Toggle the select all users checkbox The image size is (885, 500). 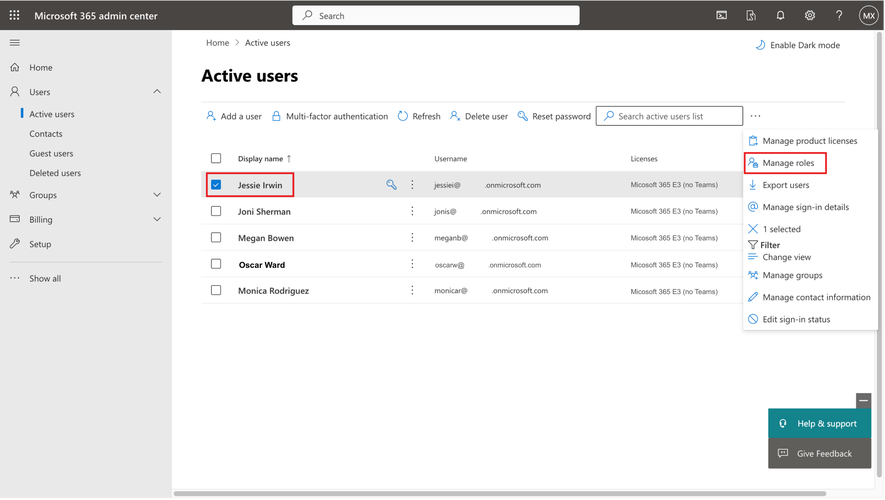pos(216,158)
